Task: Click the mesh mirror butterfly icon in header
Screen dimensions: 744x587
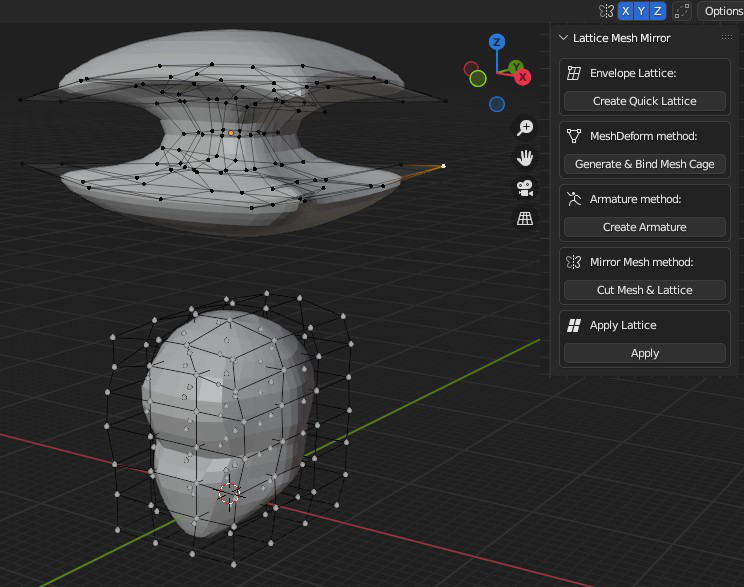Action: coord(606,11)
